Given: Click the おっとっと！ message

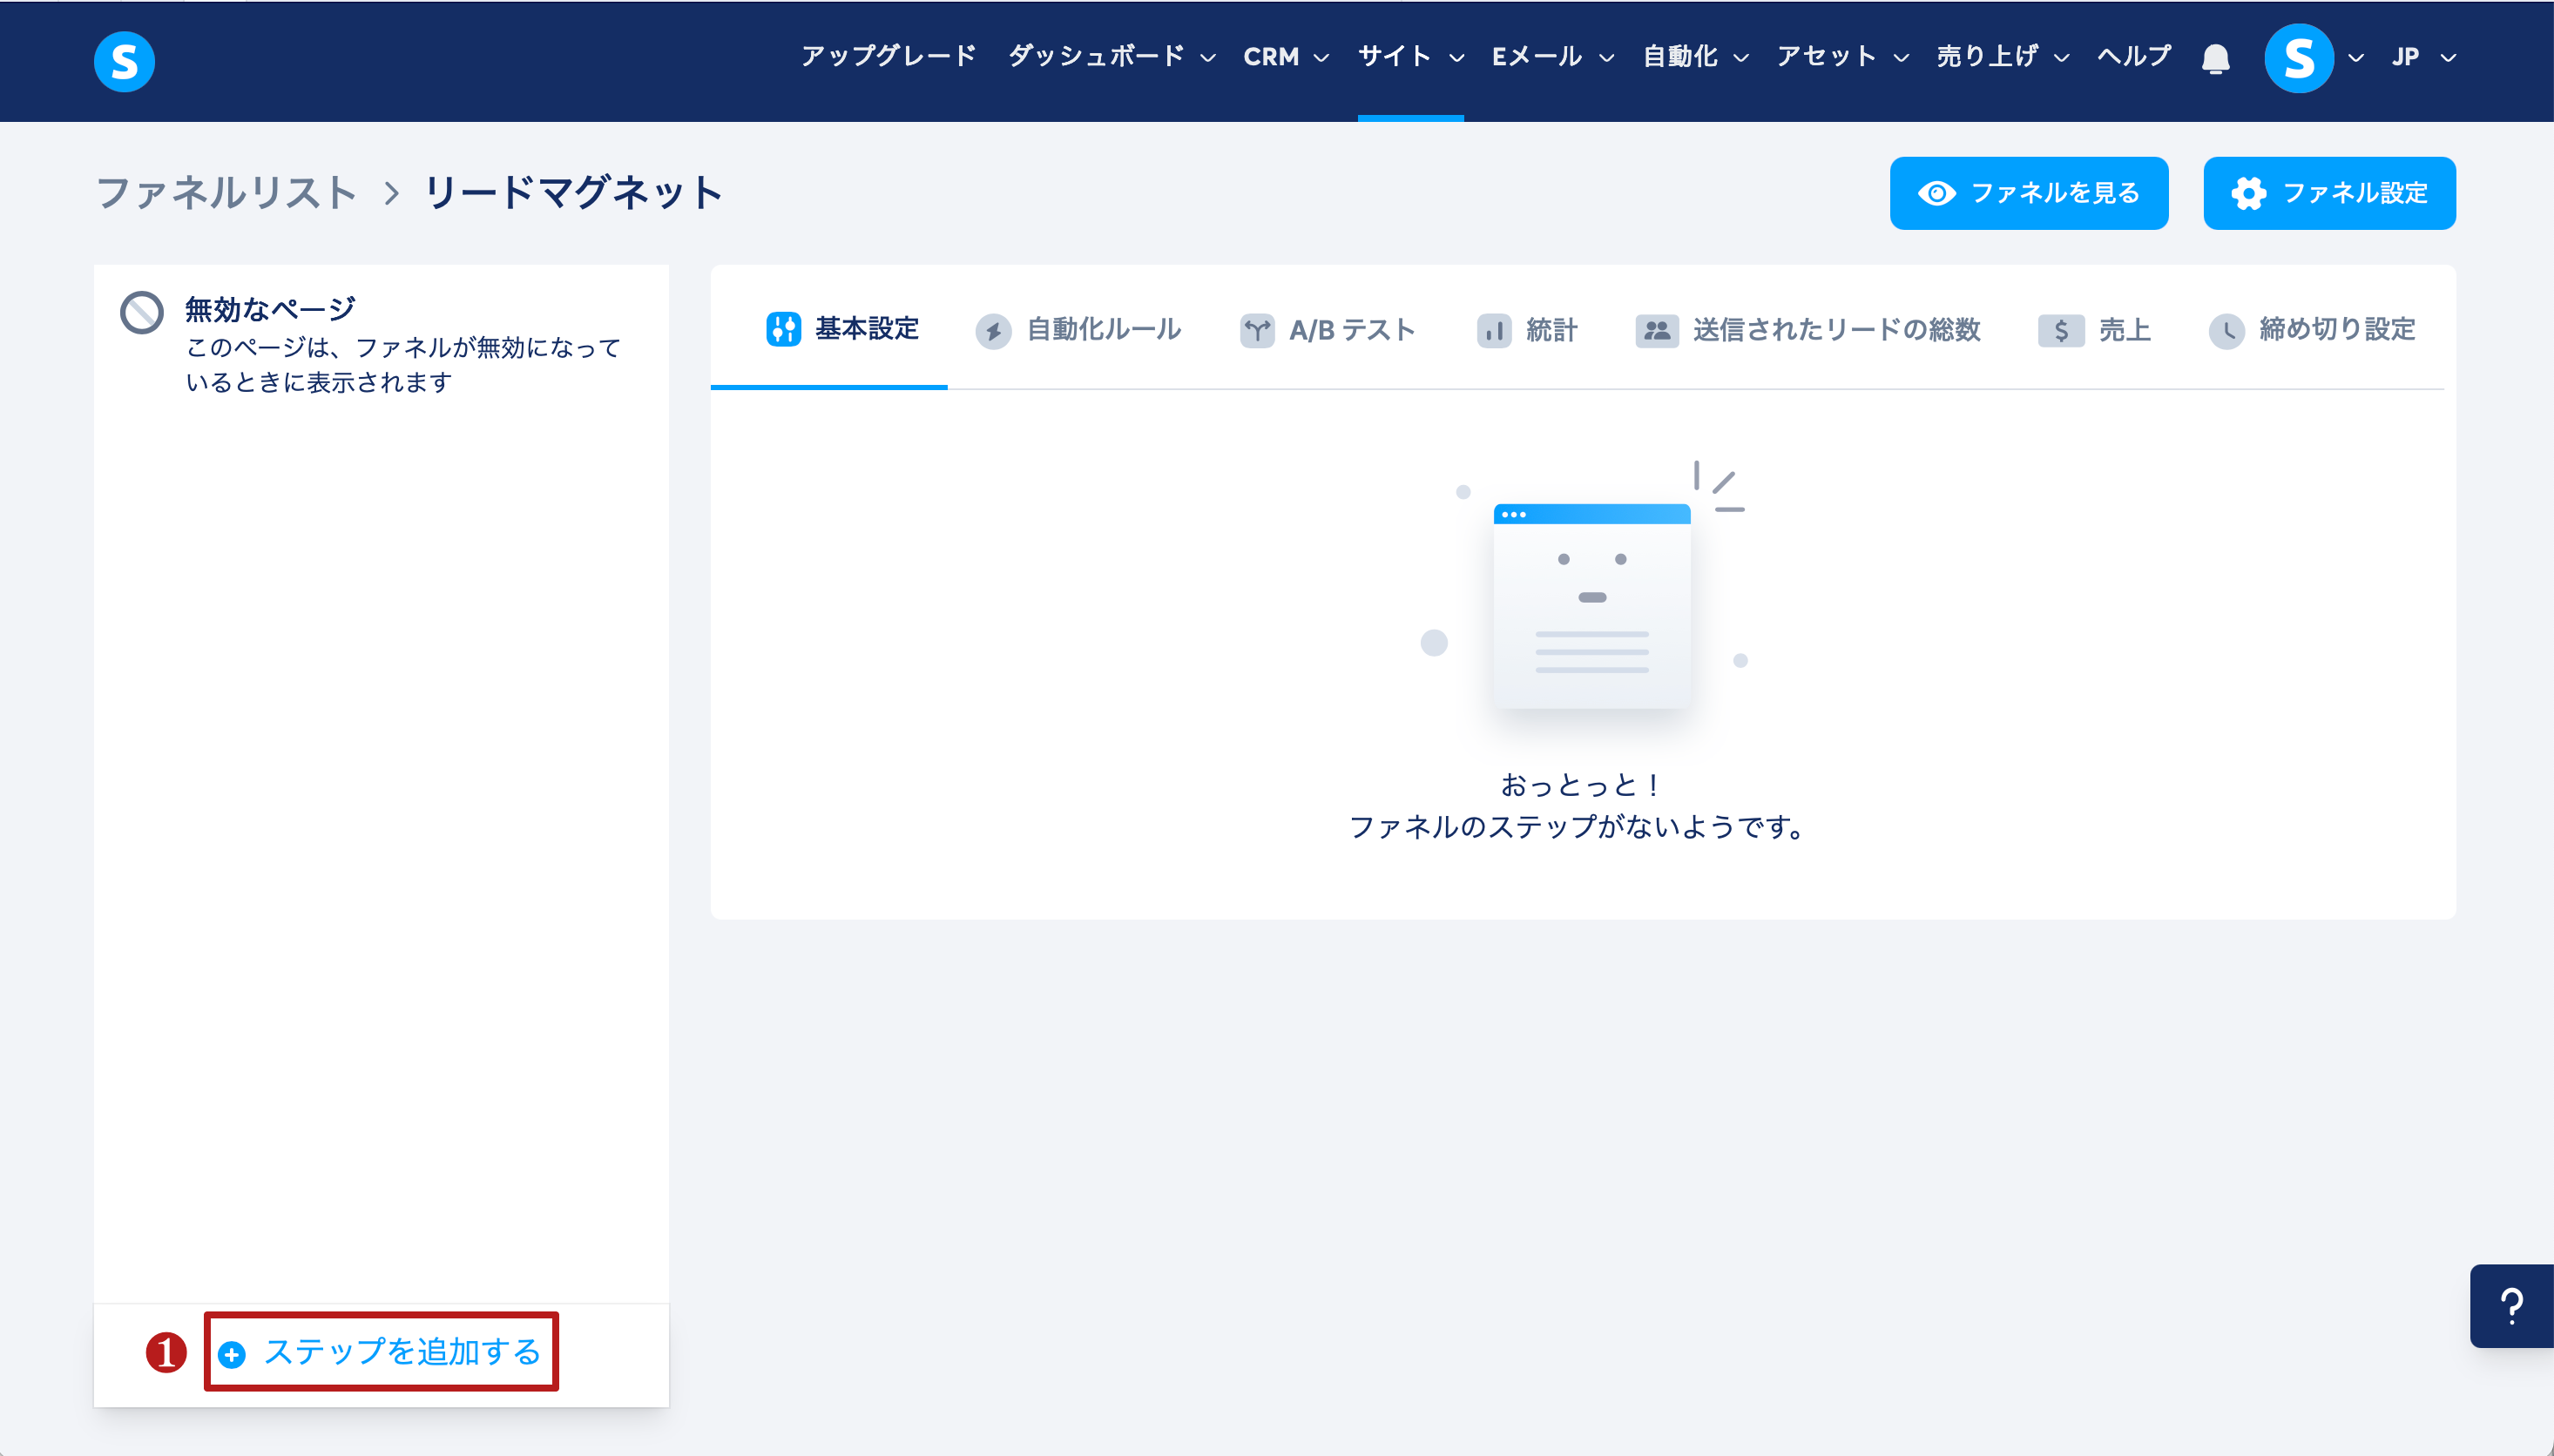Looking at the screenshot, I should [x=1582, y=785].
